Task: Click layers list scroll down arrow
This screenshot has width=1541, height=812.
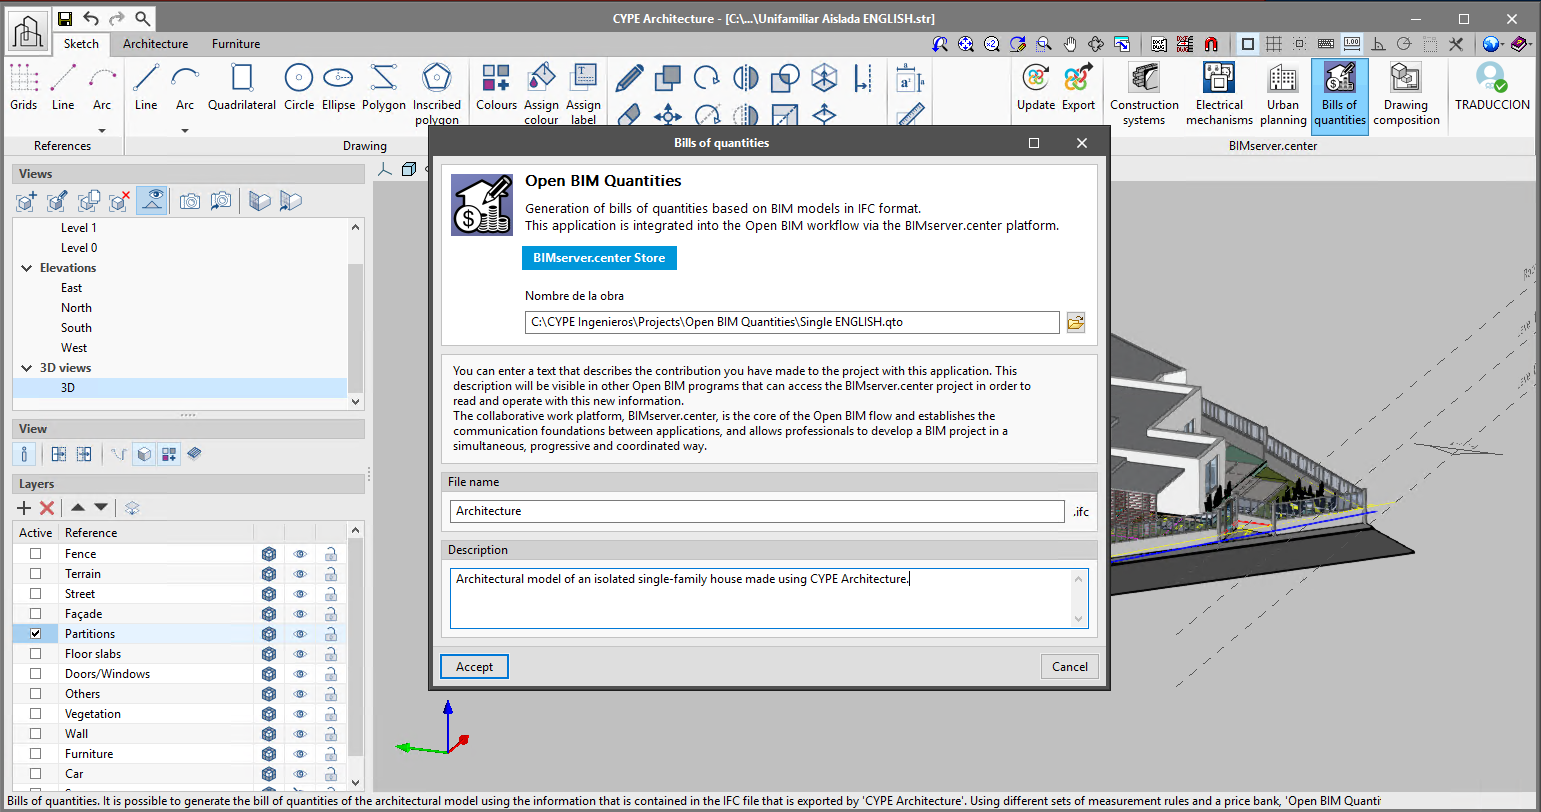Action: pos(355,782)
